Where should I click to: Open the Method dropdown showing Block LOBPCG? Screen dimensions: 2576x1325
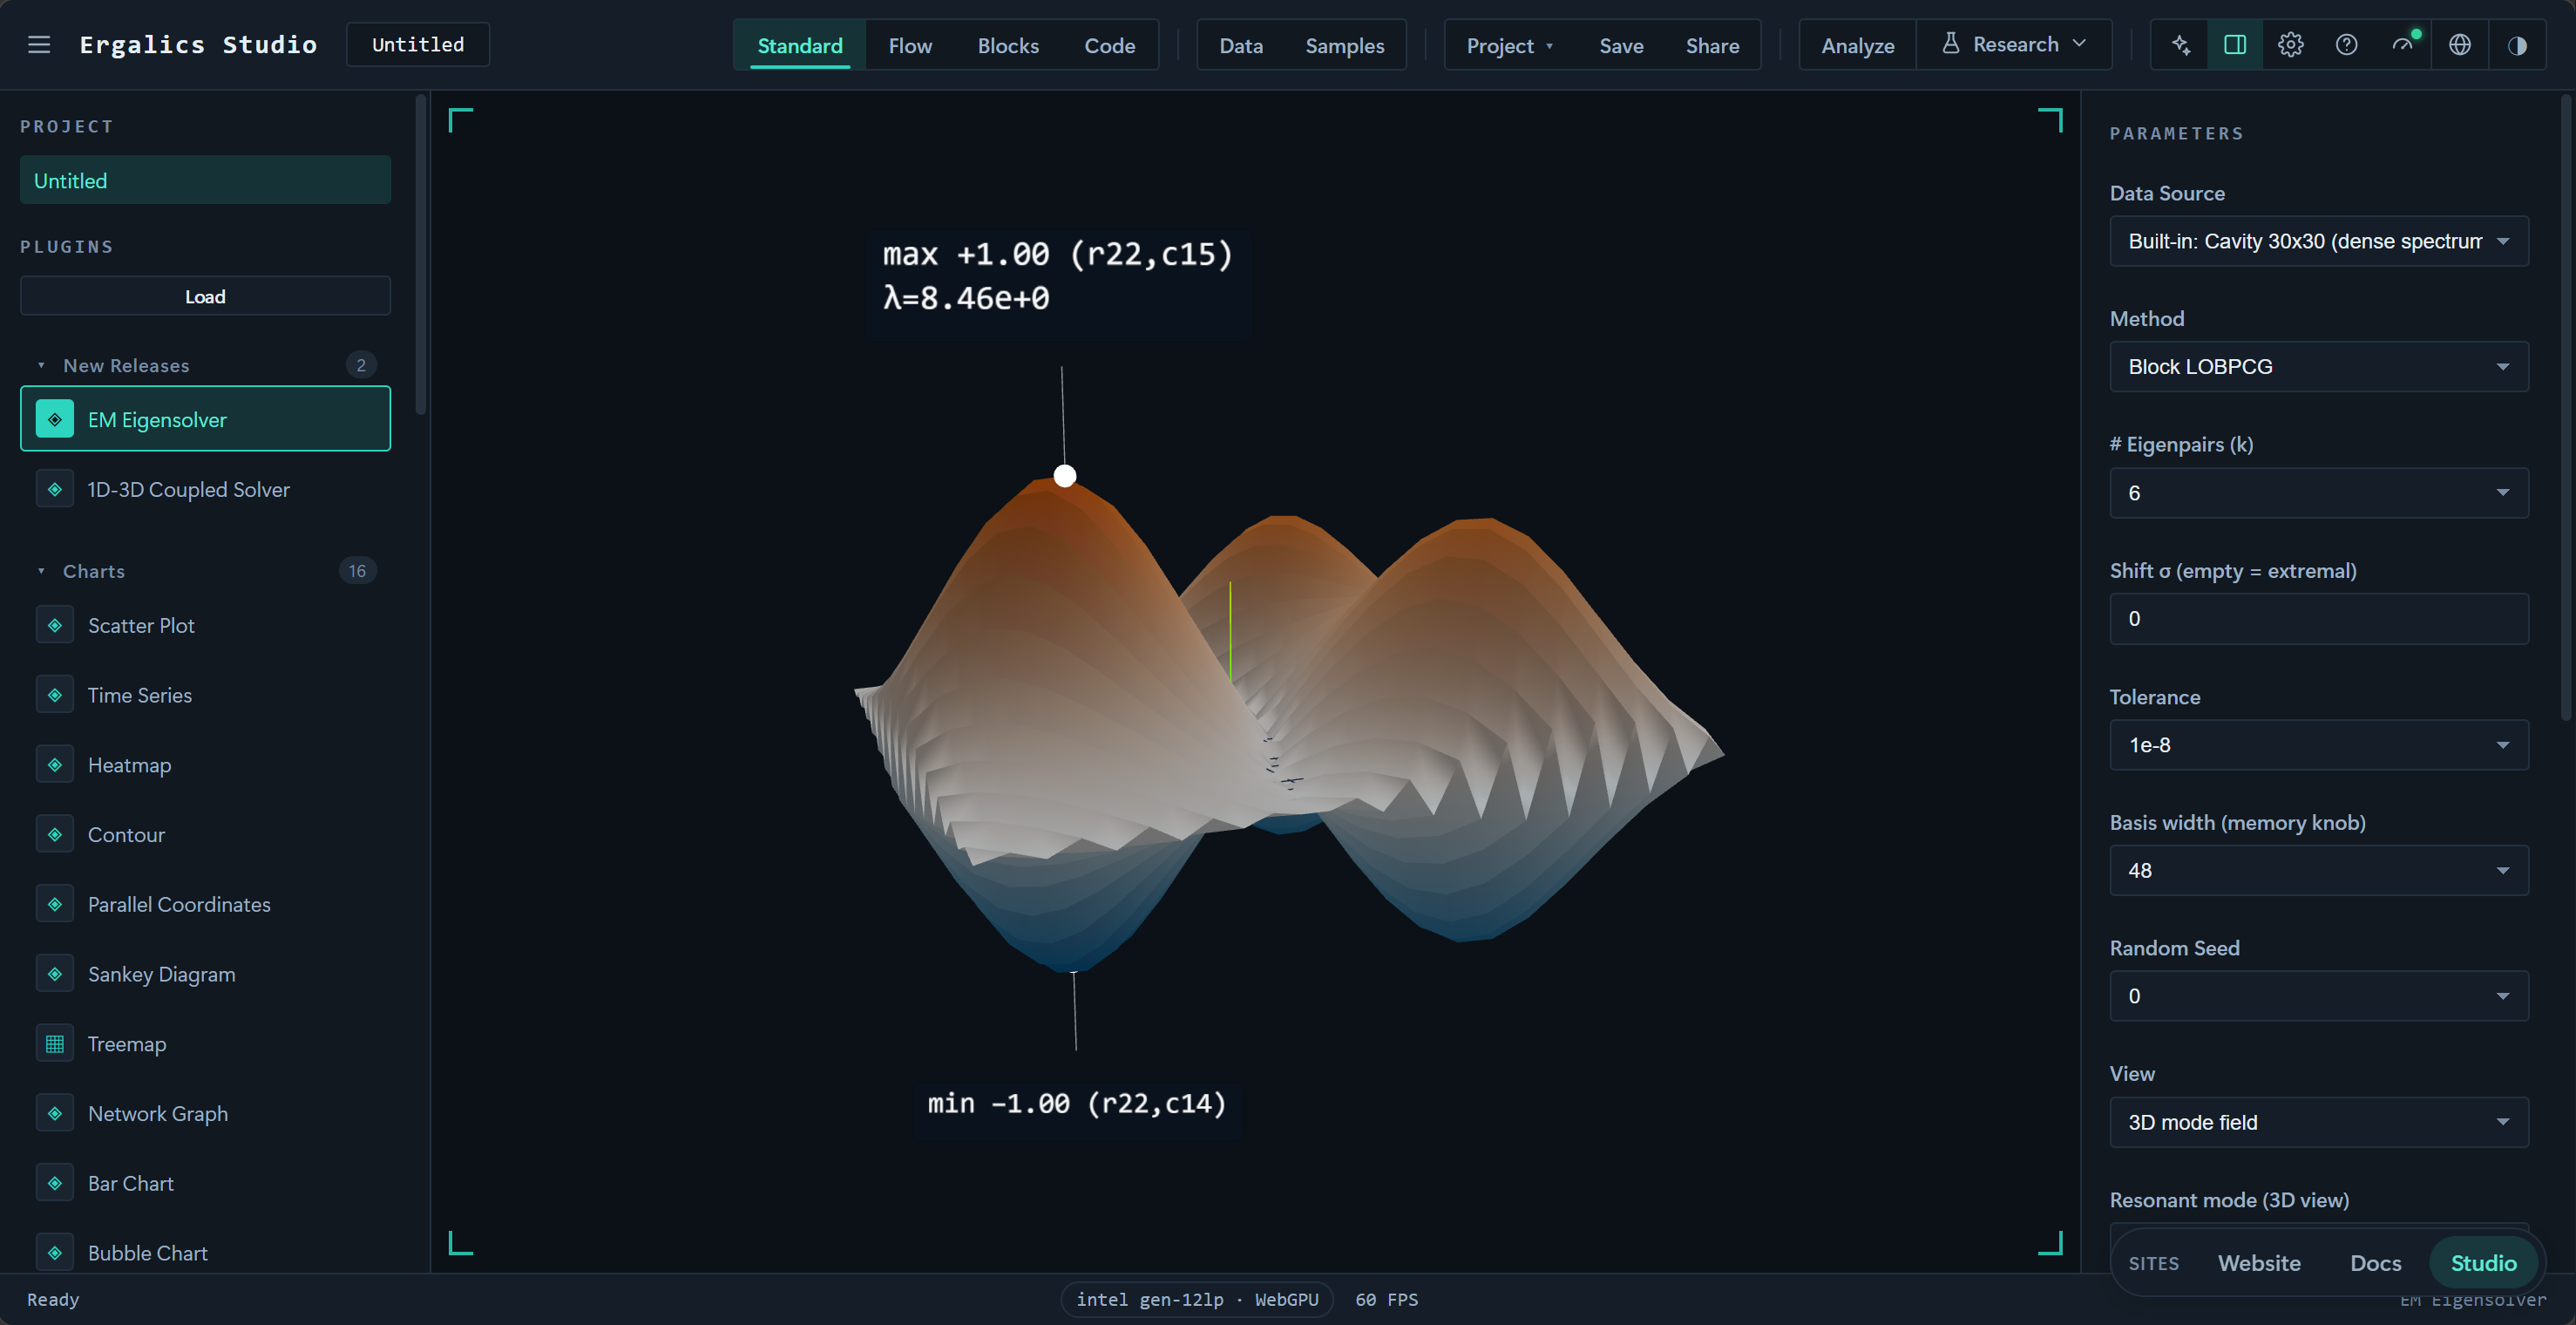pyautogui.click(x=2318, y=367)
